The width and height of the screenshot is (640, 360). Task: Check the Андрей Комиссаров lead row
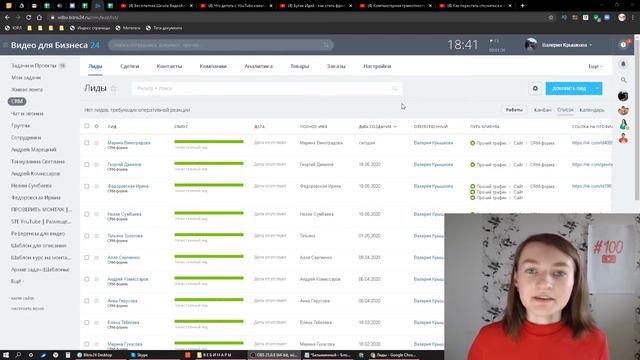coord(87,279)
